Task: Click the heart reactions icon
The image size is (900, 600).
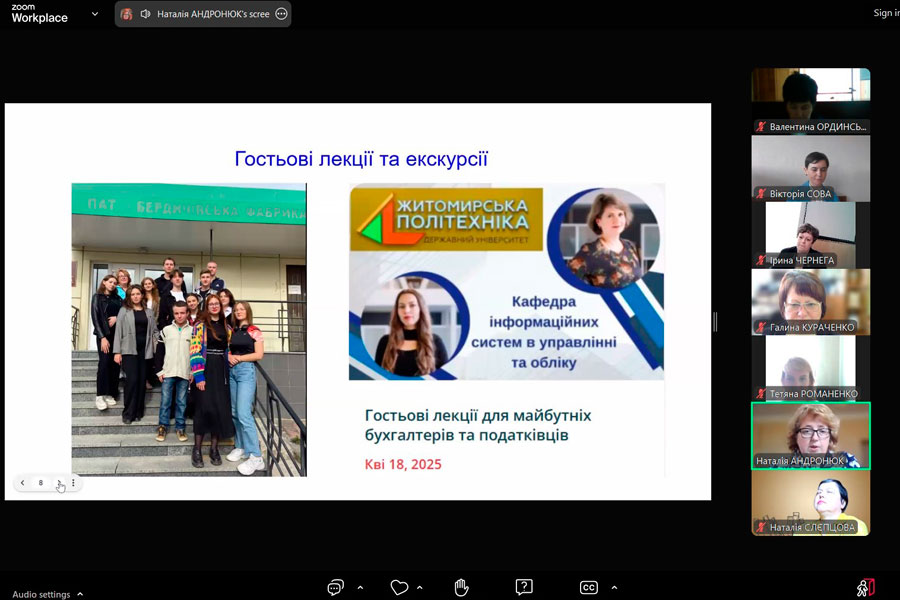Action: [x=399, y=587]
